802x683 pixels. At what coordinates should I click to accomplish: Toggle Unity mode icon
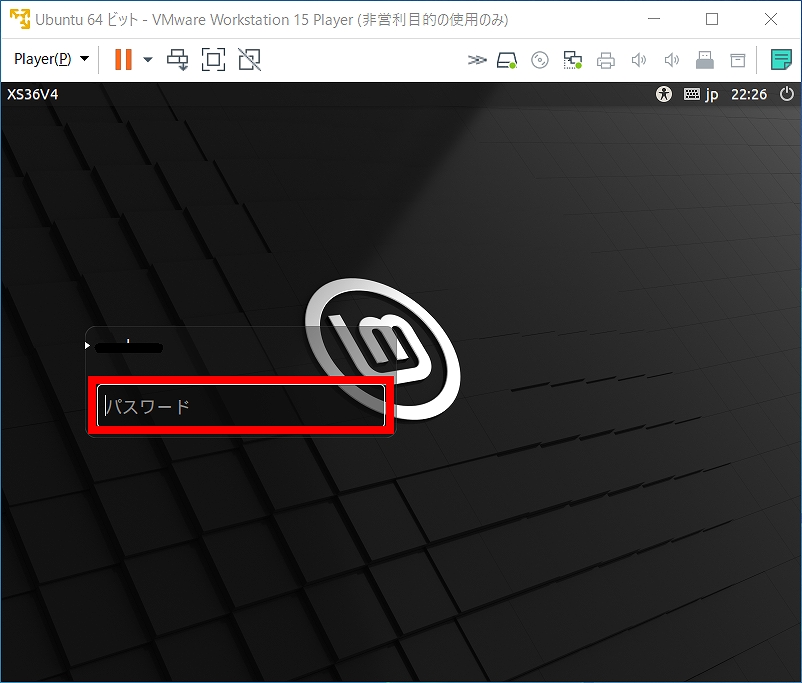click(250, 59)
